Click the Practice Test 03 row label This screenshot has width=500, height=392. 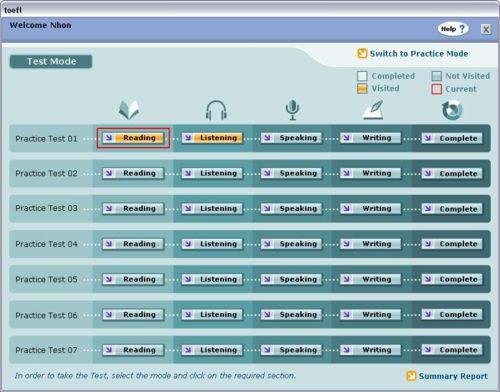tap(46, 208)
